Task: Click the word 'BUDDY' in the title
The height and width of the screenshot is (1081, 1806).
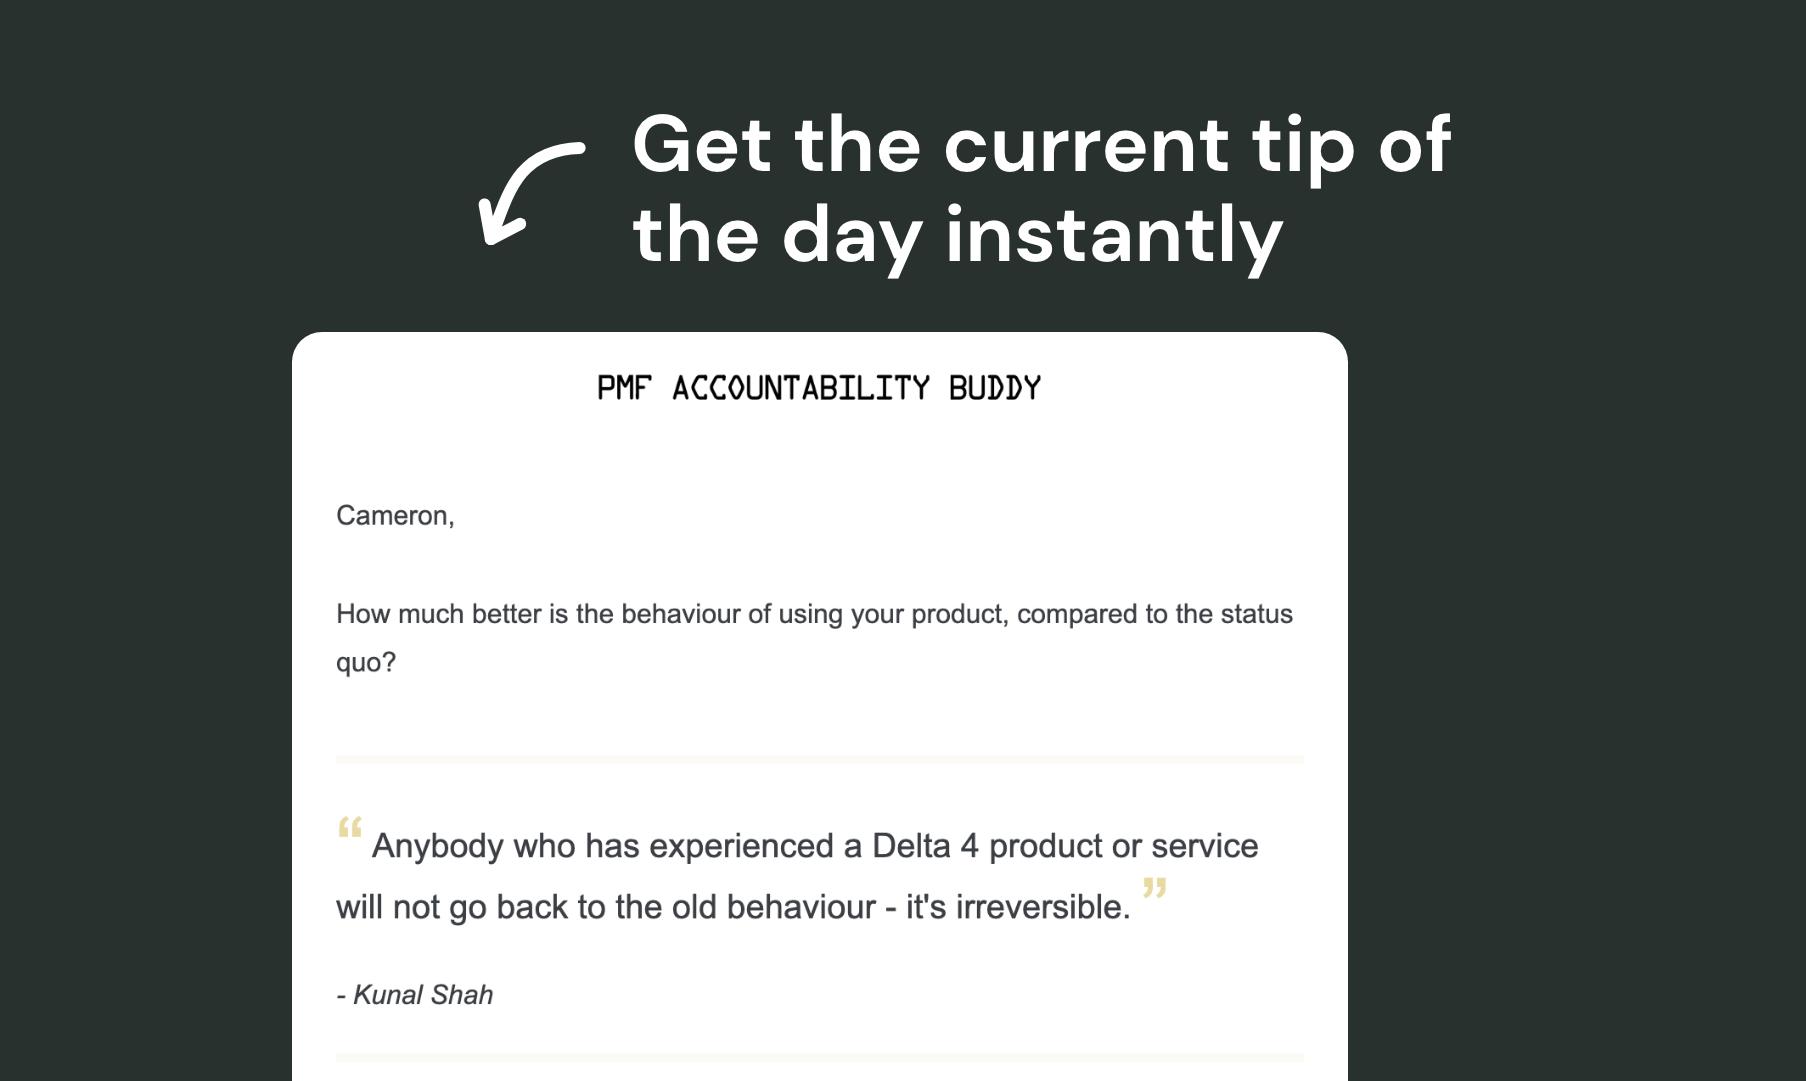Action: (995, 388)
